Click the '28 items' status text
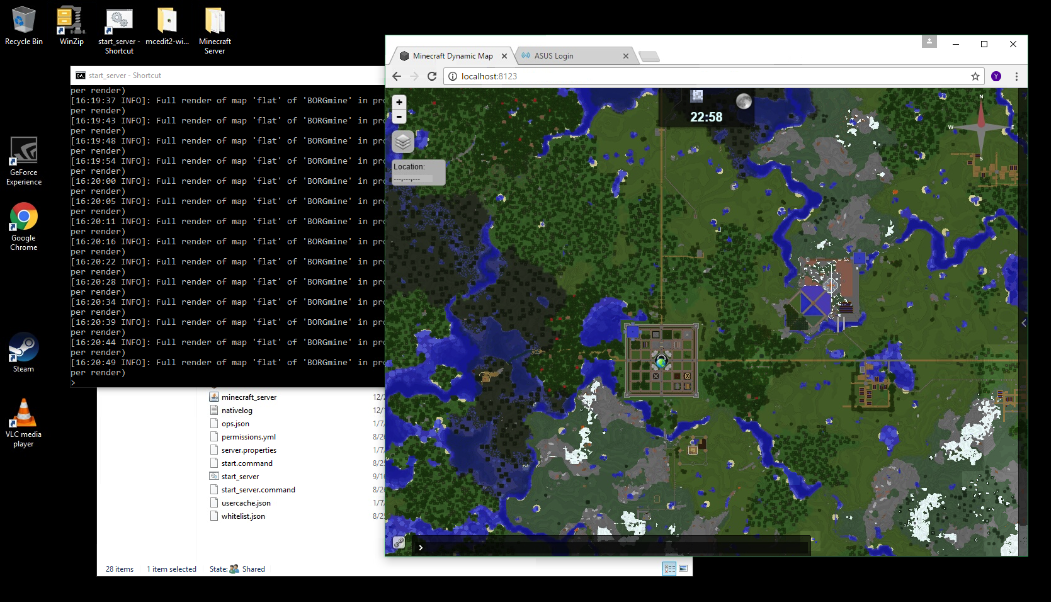 [119, 569]
